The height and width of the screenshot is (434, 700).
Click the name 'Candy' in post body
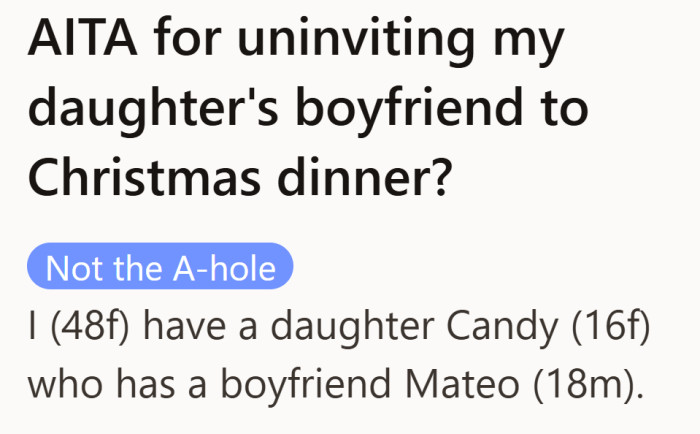502,328
